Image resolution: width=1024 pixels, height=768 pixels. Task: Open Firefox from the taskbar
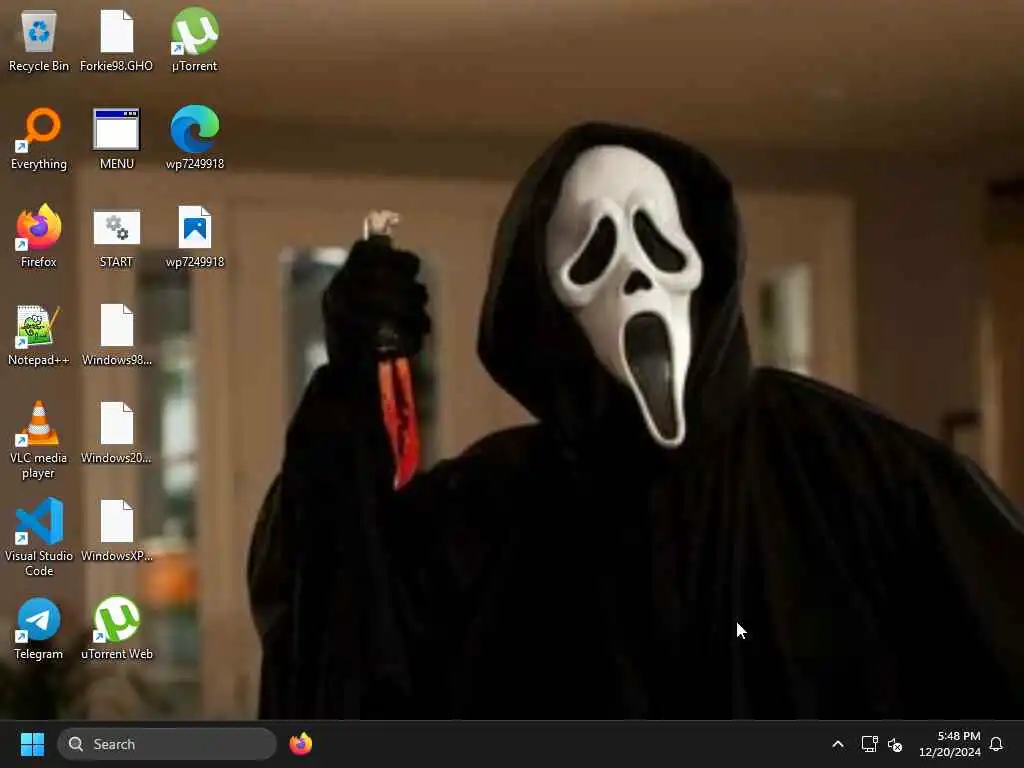click(x=301, y=744)
